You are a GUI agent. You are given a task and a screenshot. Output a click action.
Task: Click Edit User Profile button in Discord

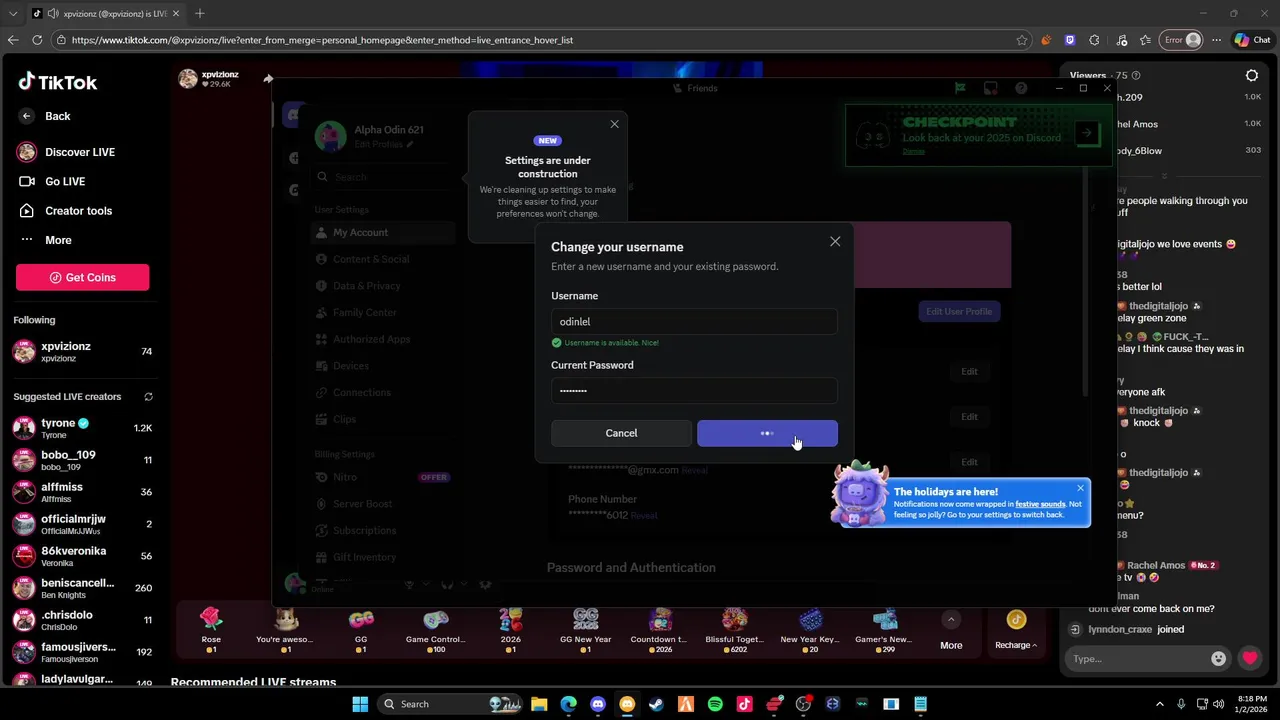(959, 311)
